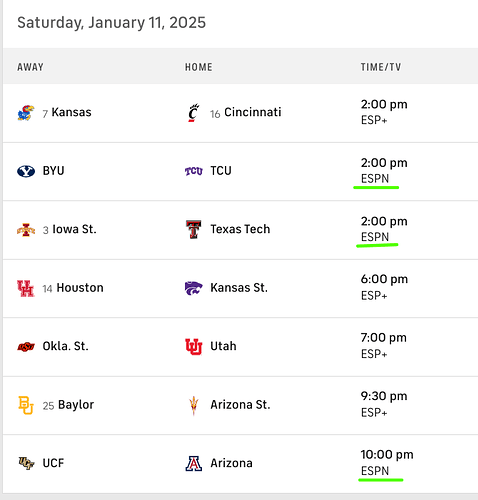The width and height of the screenshot is (478, 500).
Task: Select the Arizona State pitchfork logo
Action: [x=193, y=405]
